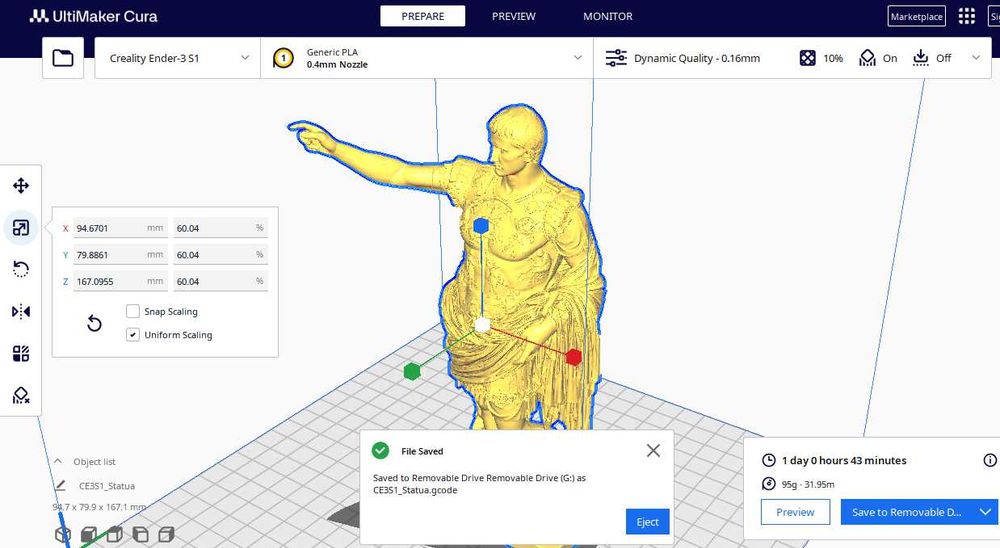This screenshot has height=548, width=1000.
Task: Switch to left side view cube
Action: click(x=140, y=534)
